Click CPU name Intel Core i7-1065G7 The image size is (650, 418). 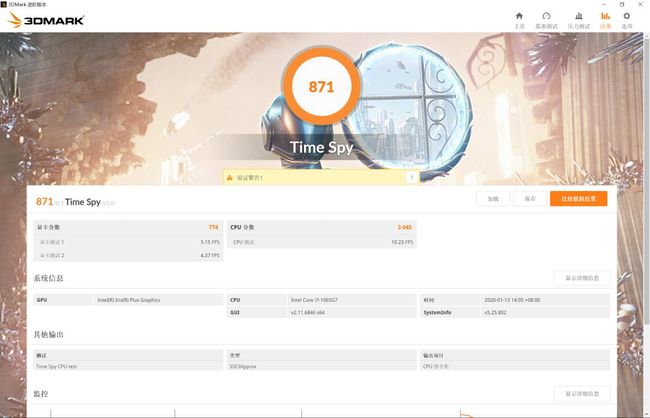click(314, 300)
